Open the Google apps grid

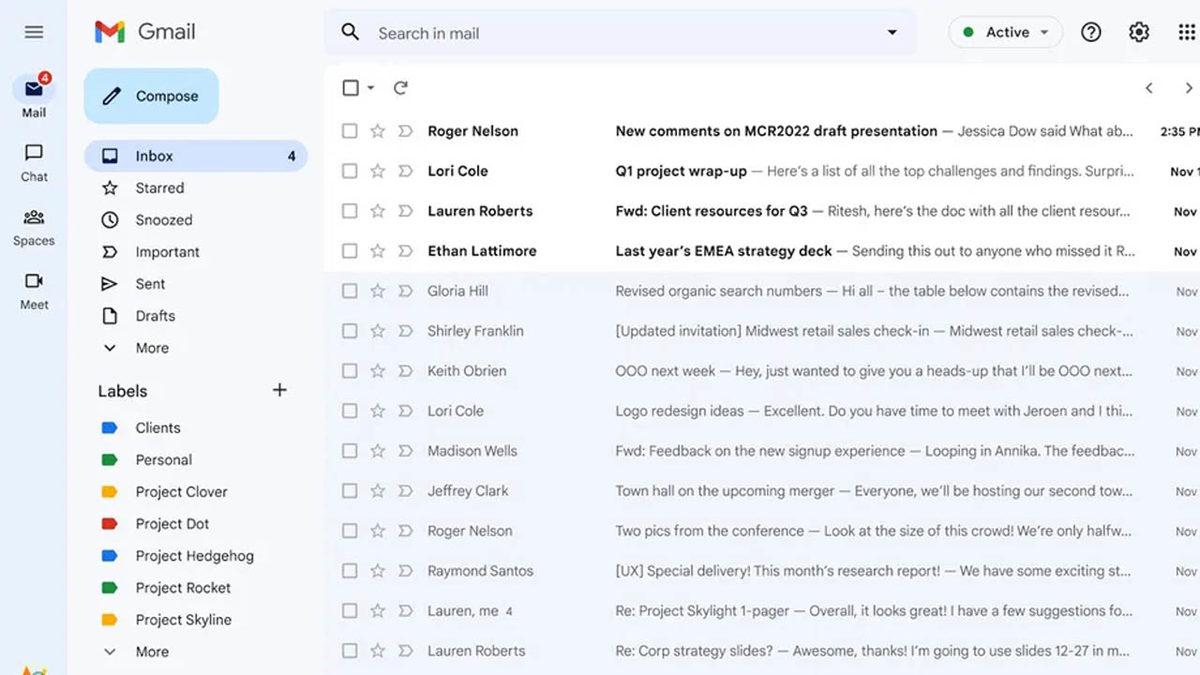pos(1186,32)
